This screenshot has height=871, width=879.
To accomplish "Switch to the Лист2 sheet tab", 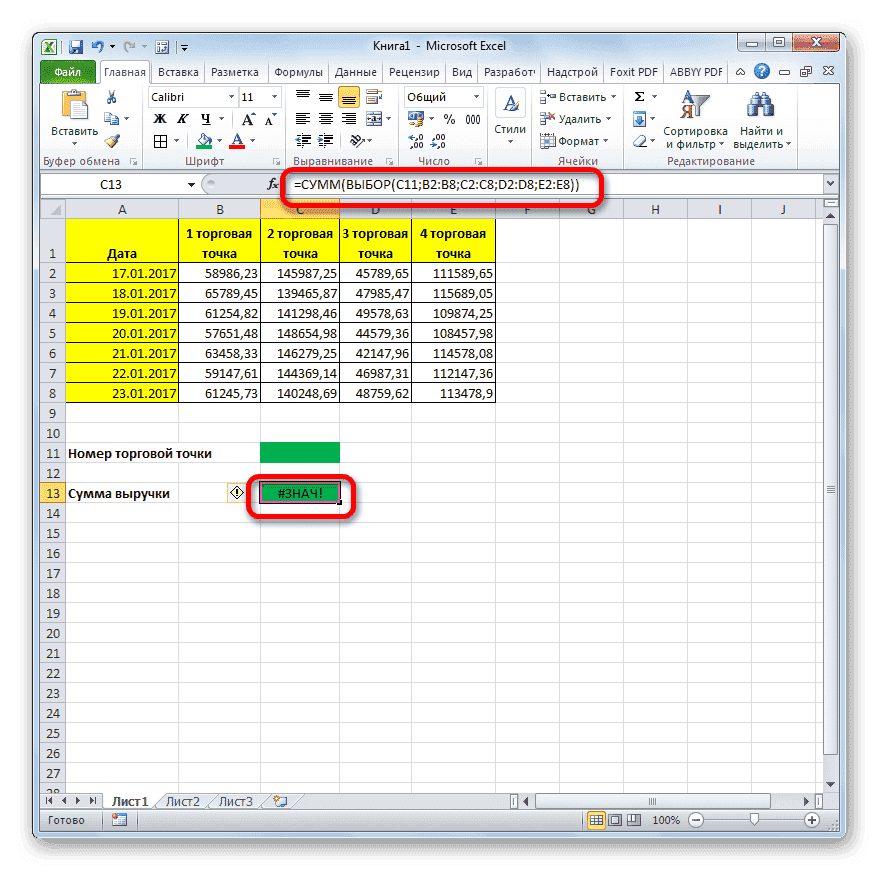I will tap(182, 800).
